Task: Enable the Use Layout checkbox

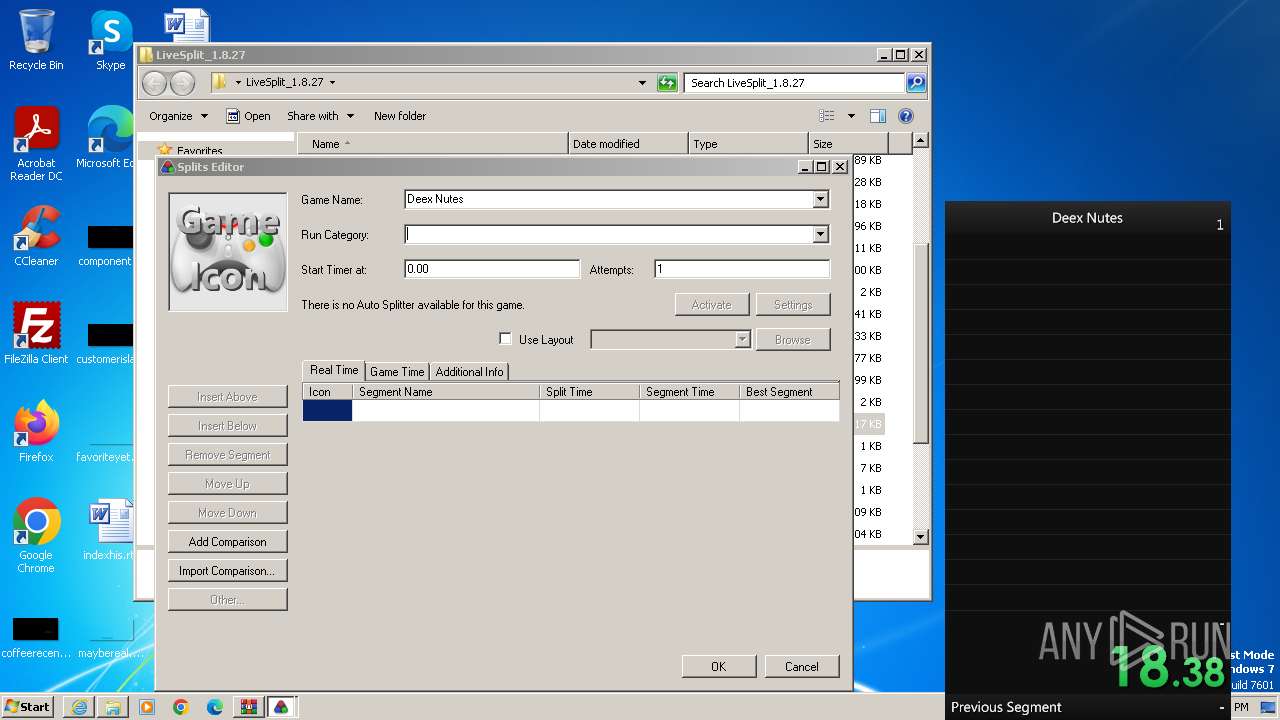Action: (505, 339)
